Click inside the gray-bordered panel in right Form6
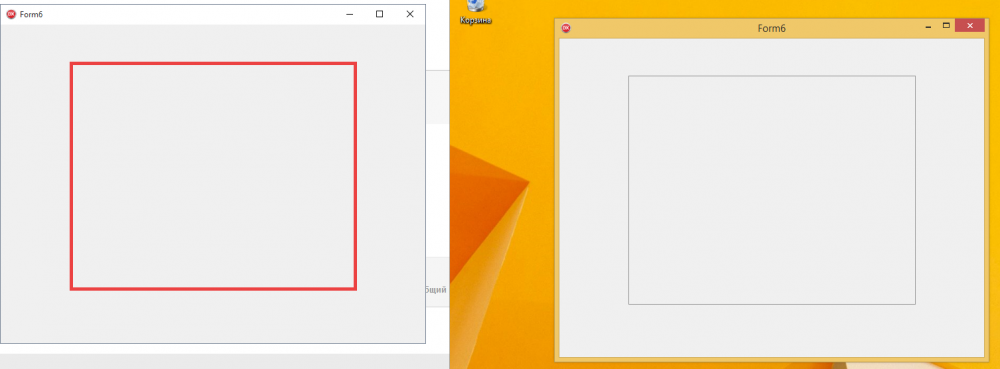The height and width of the screenshot is (369, 1000). pyautogui.click(x=772, y=190)
